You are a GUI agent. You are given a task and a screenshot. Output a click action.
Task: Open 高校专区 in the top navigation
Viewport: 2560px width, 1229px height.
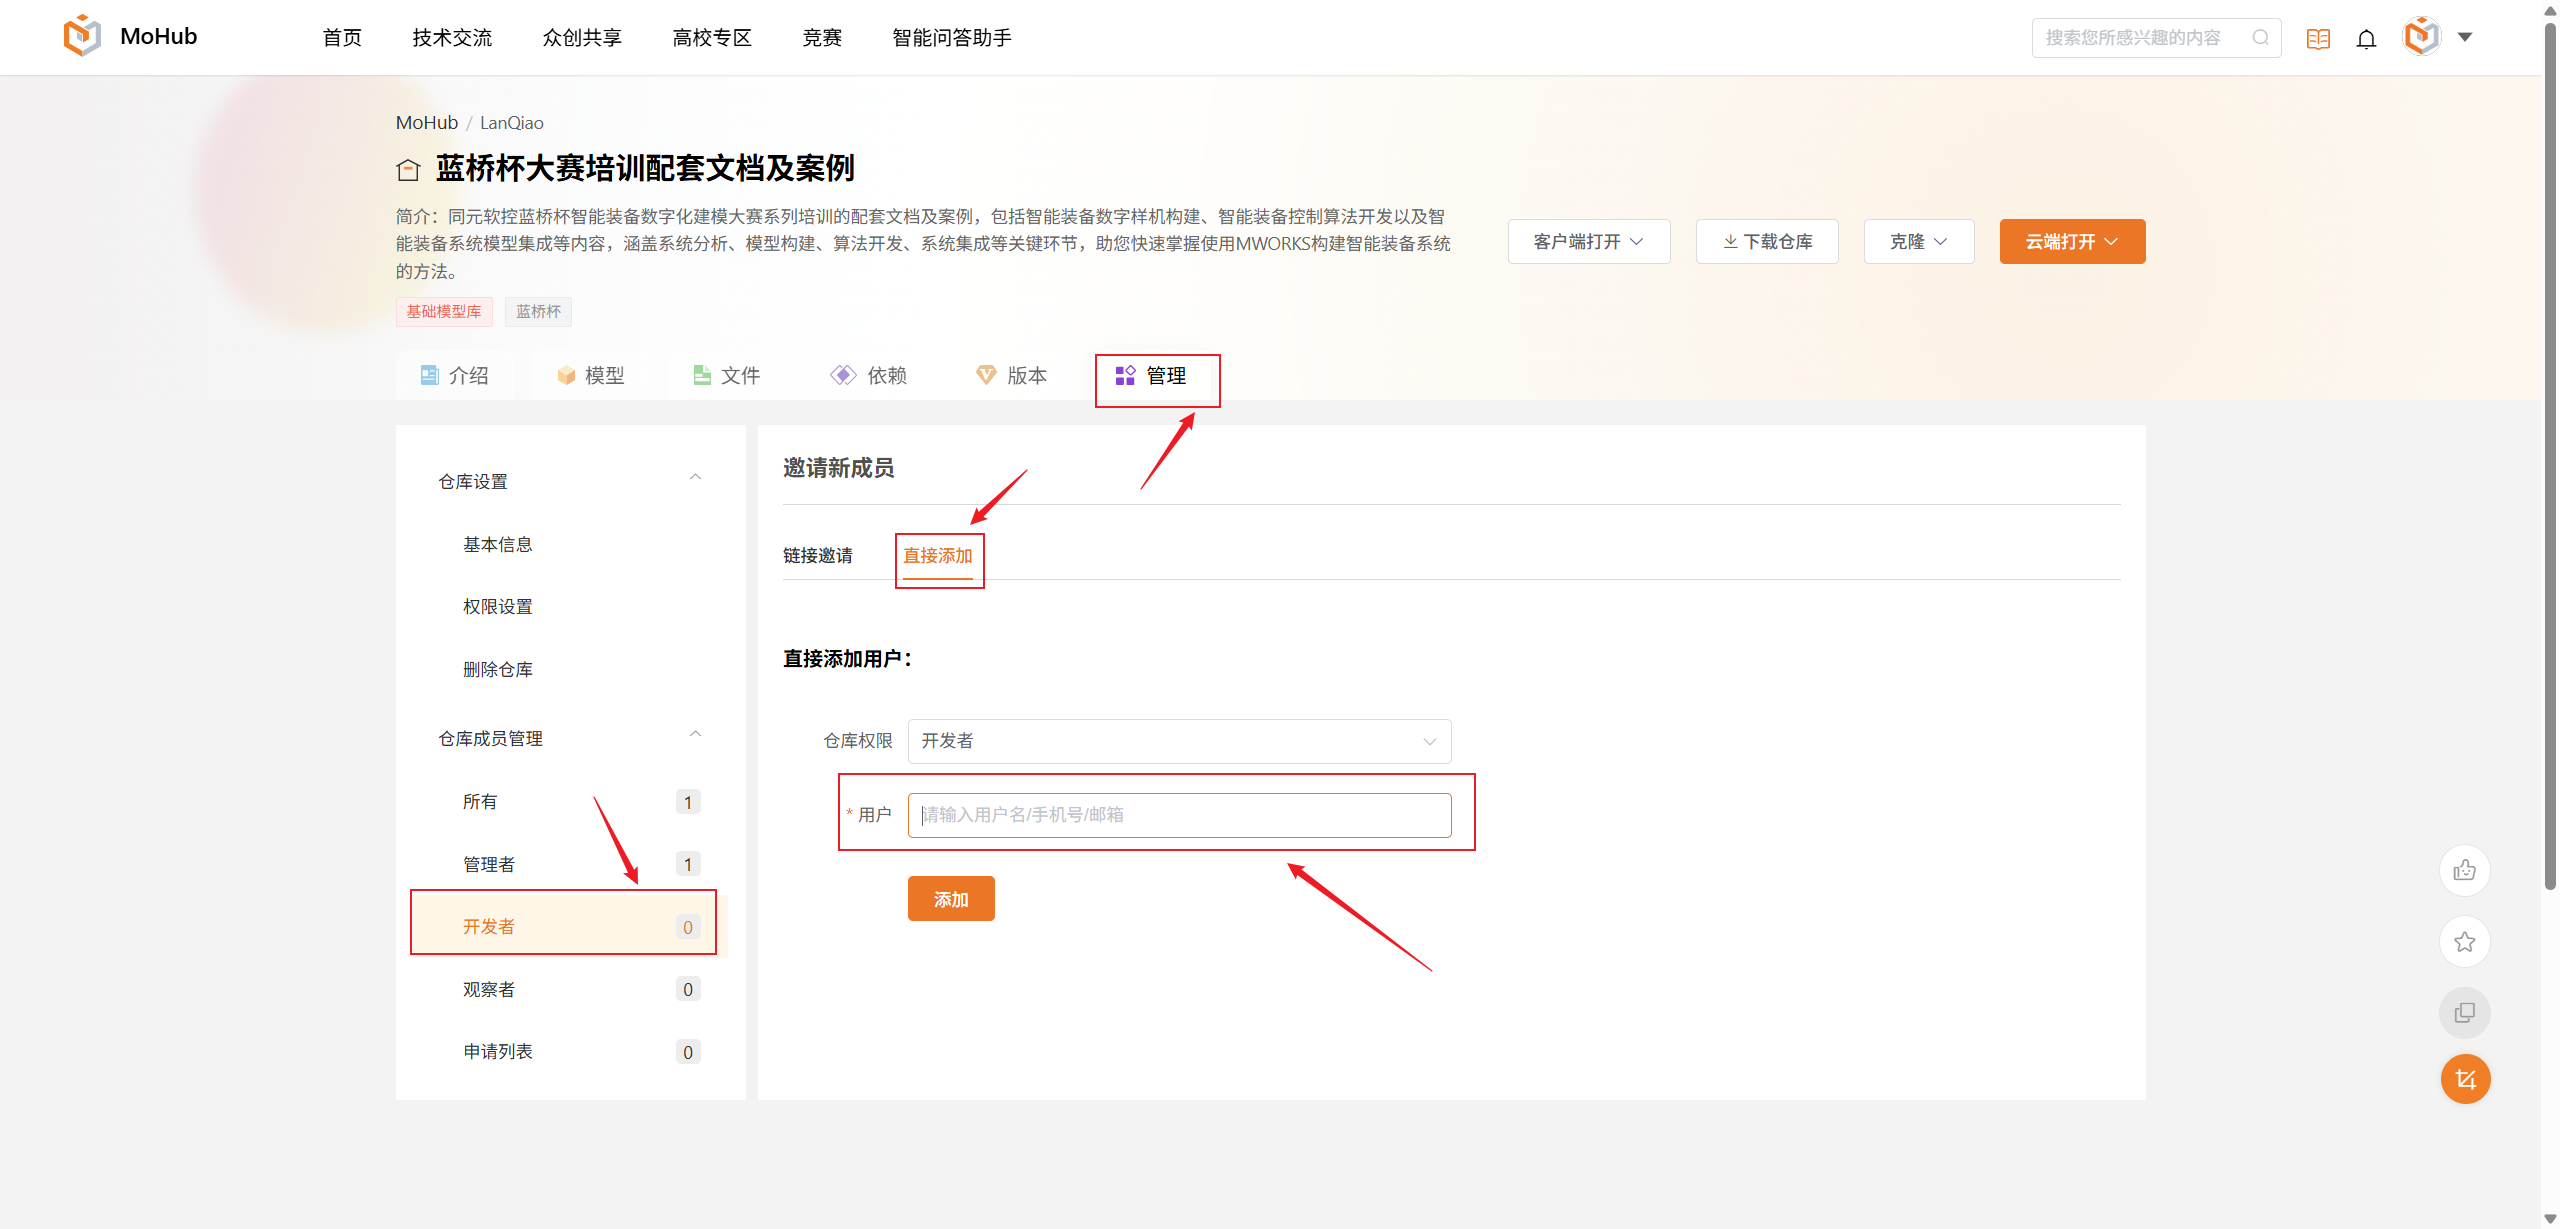pos(712,37)
